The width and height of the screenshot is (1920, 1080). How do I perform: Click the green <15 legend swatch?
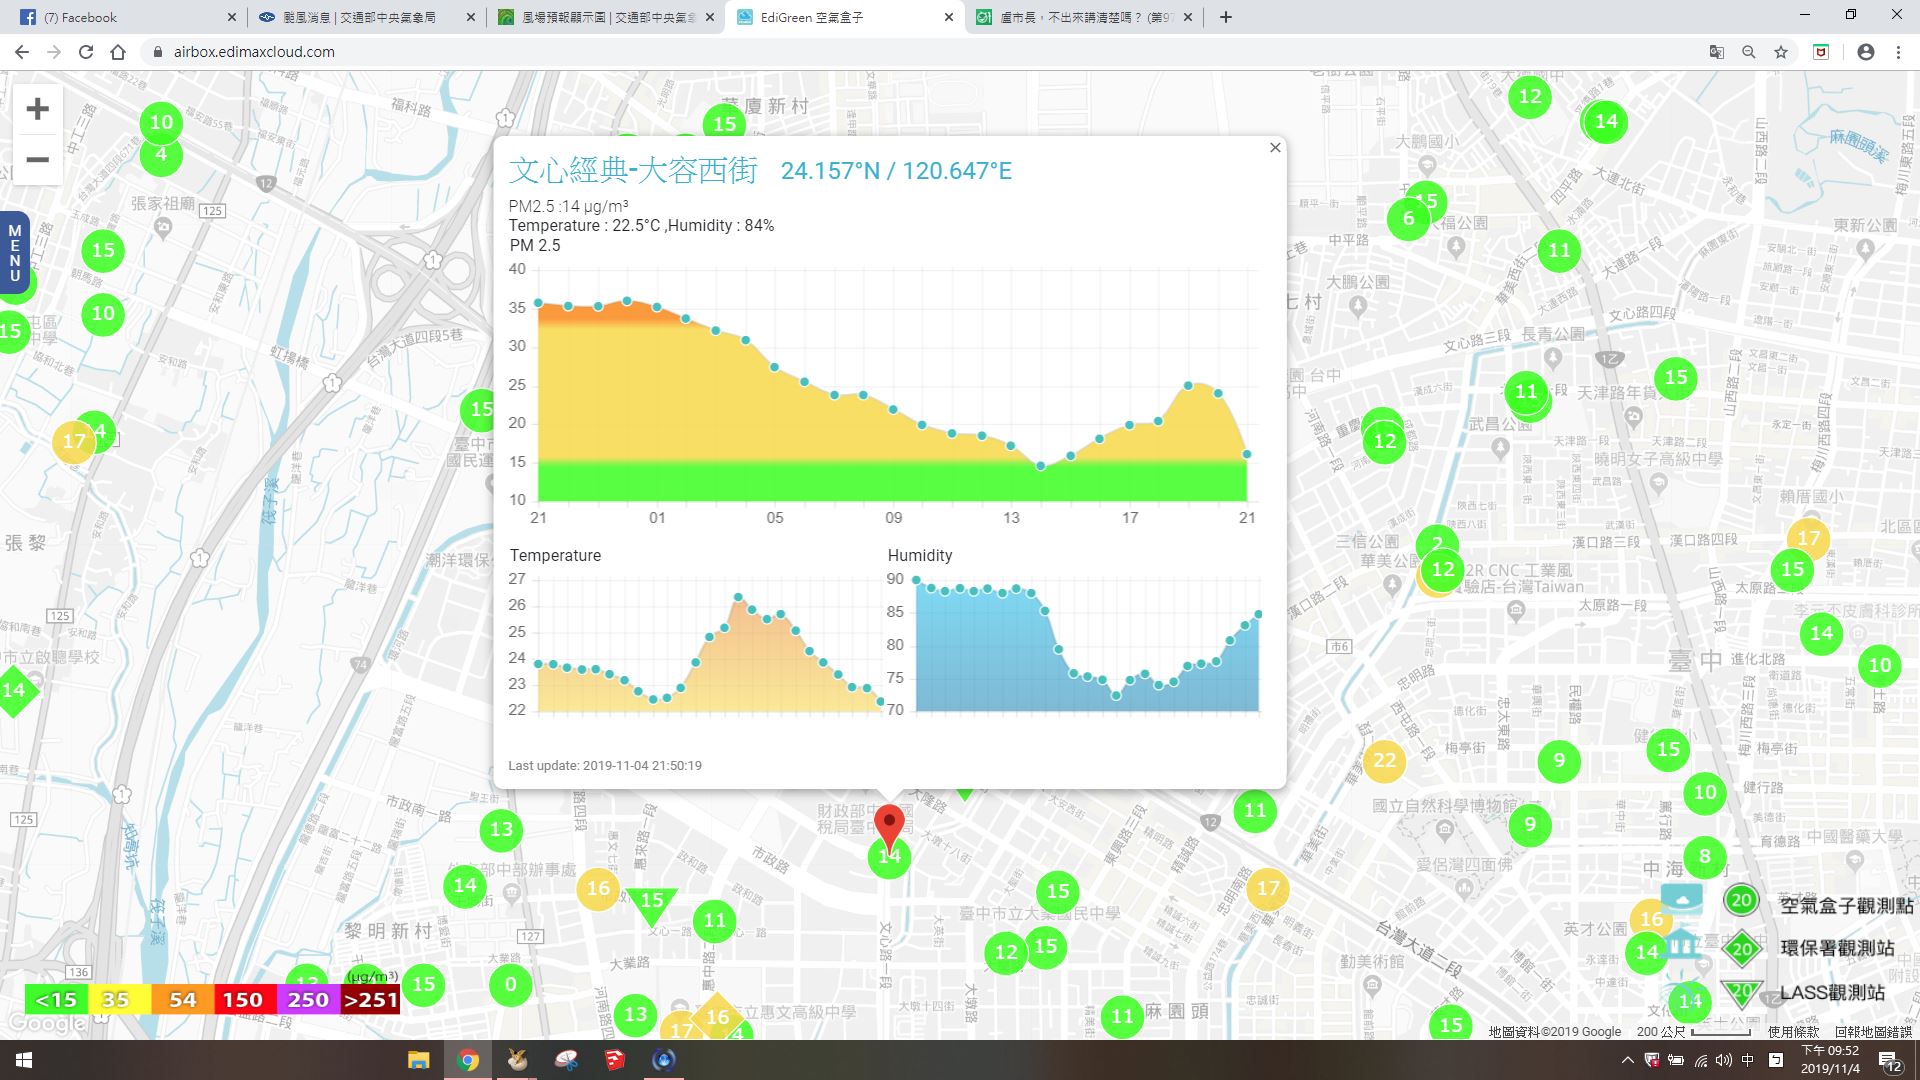point(56,999)
